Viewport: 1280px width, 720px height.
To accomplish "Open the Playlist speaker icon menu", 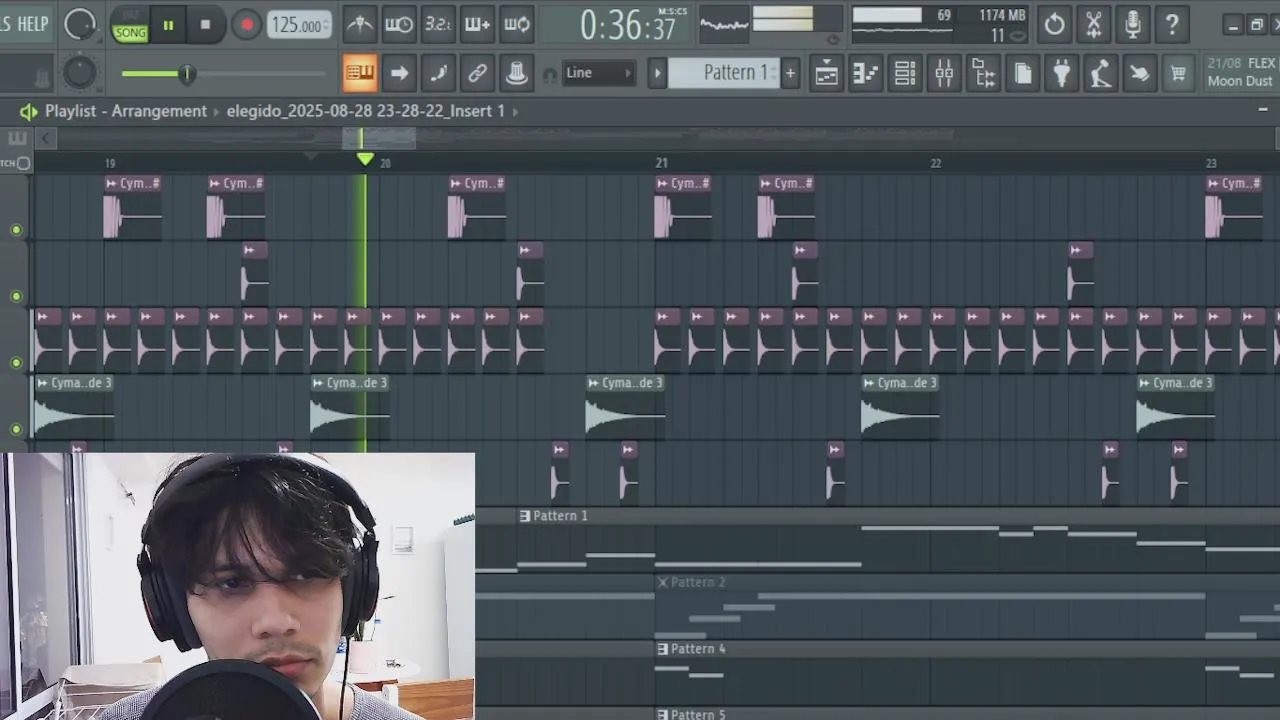I will coord(28,111).
